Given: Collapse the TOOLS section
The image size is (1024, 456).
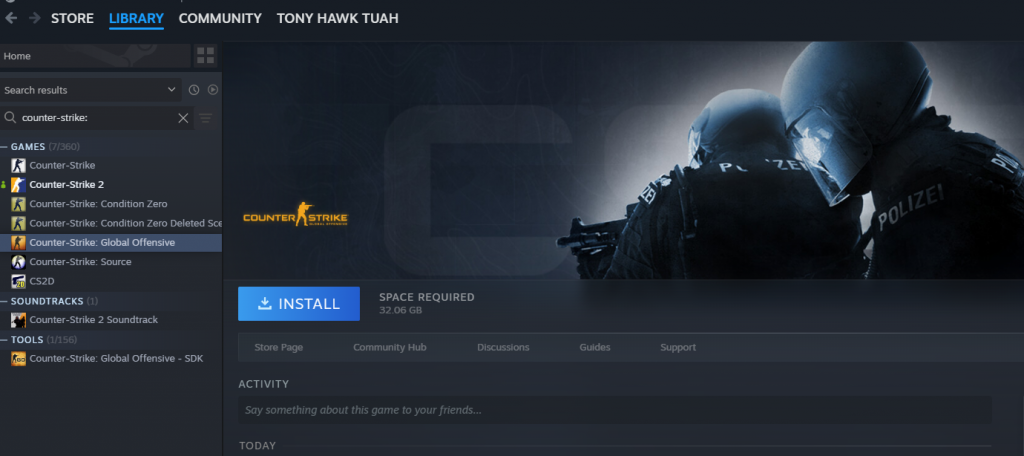Looking at the screenshot, I should 5,340.
